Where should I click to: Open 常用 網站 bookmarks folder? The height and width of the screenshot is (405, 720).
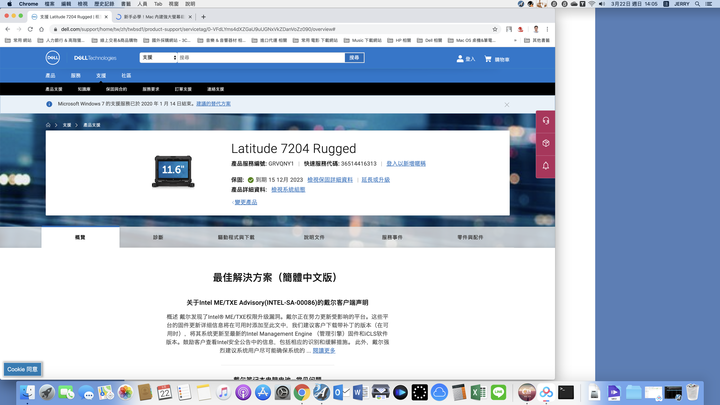[18, 40]
